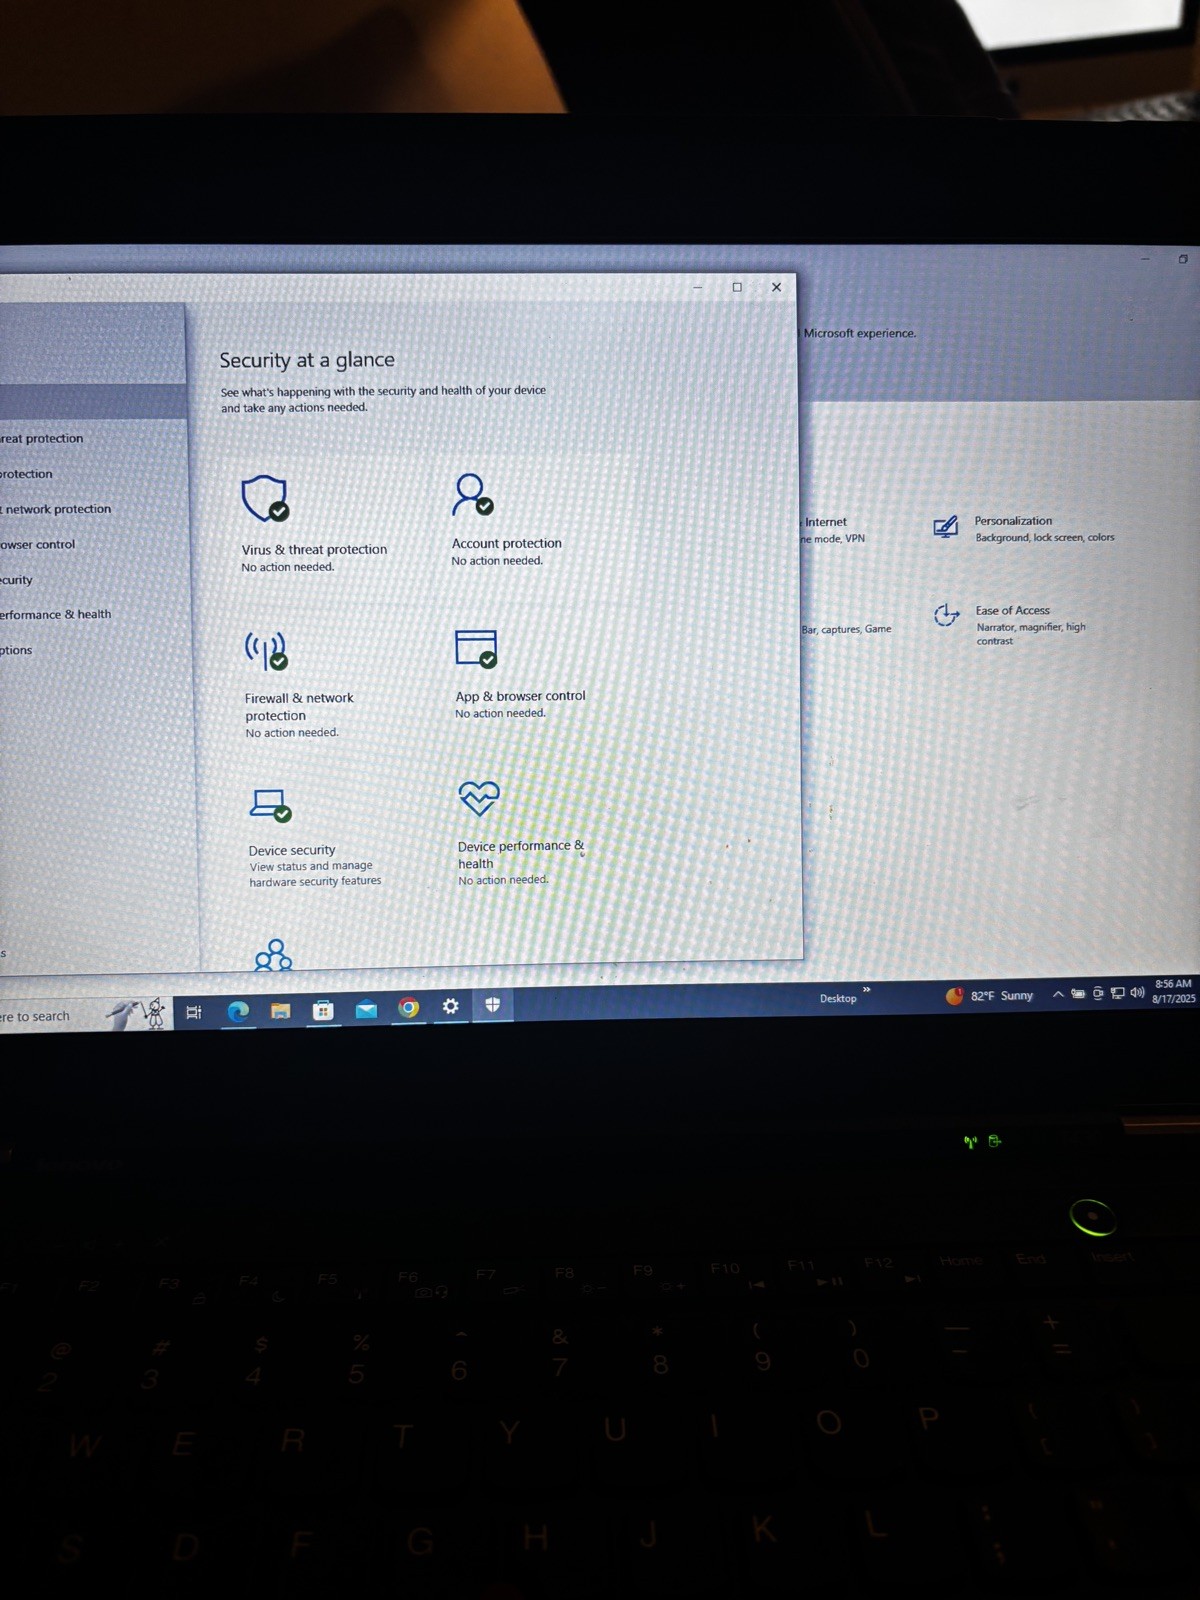
Task: Open the Gaming category text in Settings
Action: [846, 629]
